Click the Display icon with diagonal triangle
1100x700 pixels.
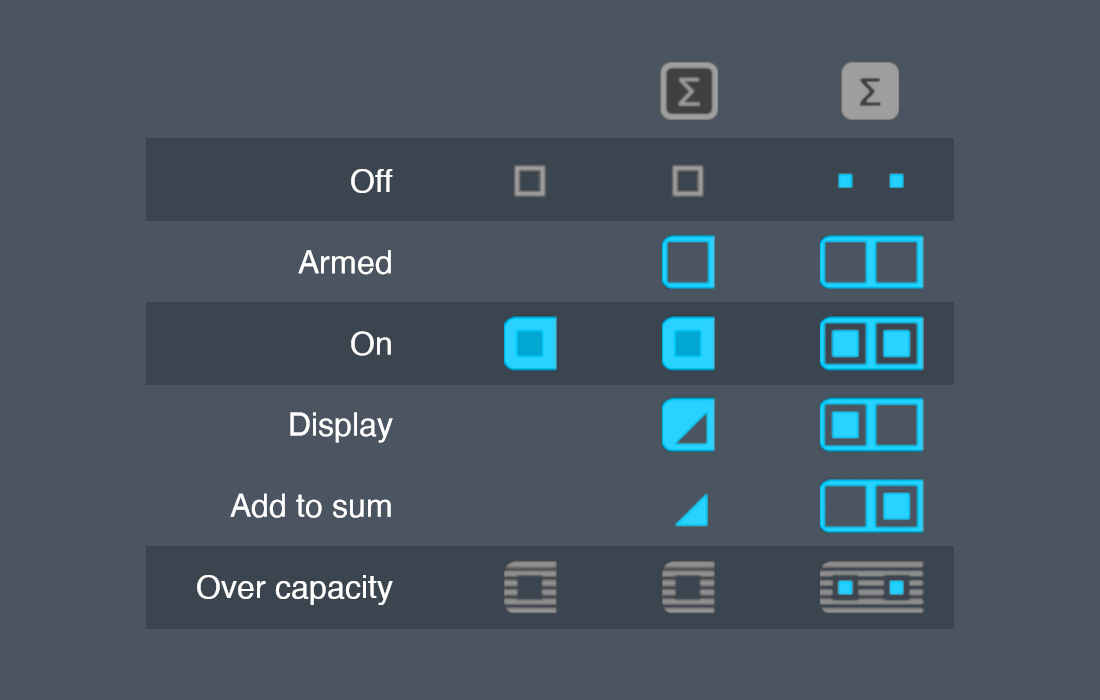[688, 425]
